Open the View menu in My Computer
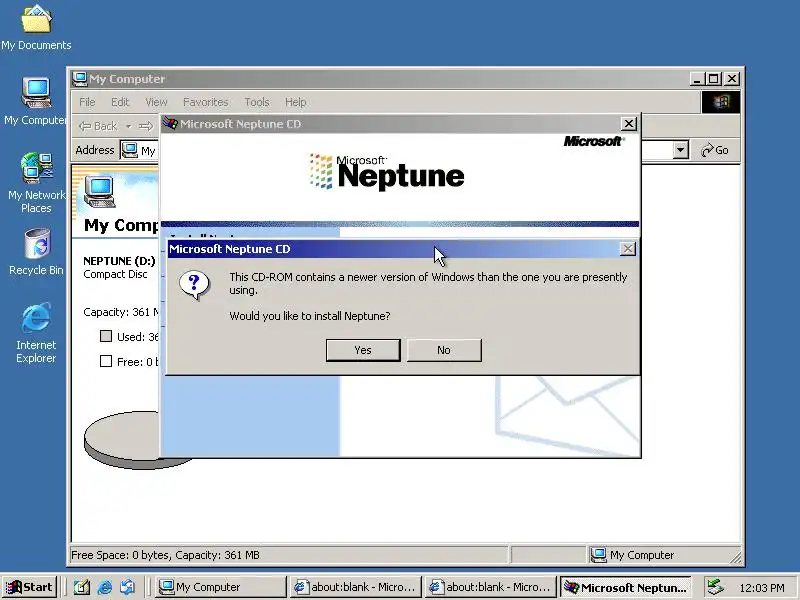Image resolution: width=800 pixels, height=600 pixels. (156, 102)
